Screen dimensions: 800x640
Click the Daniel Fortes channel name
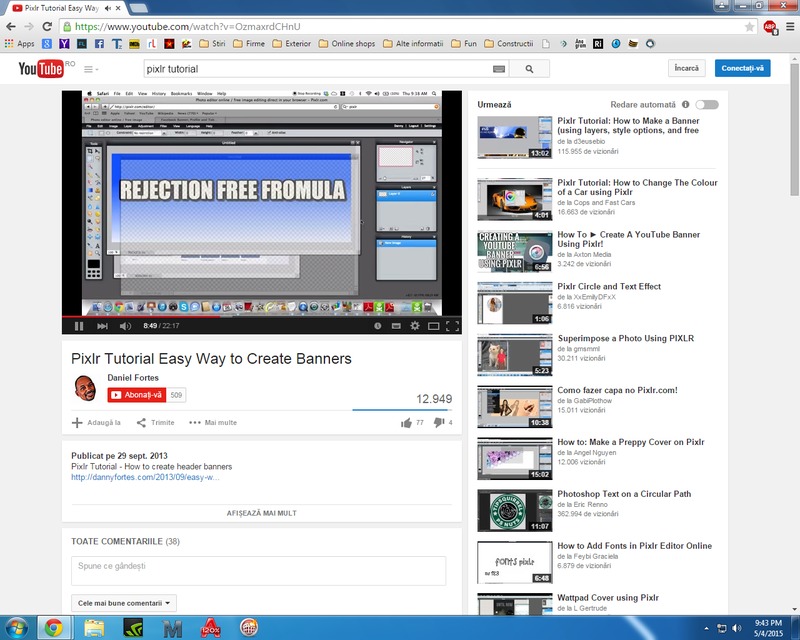[133, 378]
